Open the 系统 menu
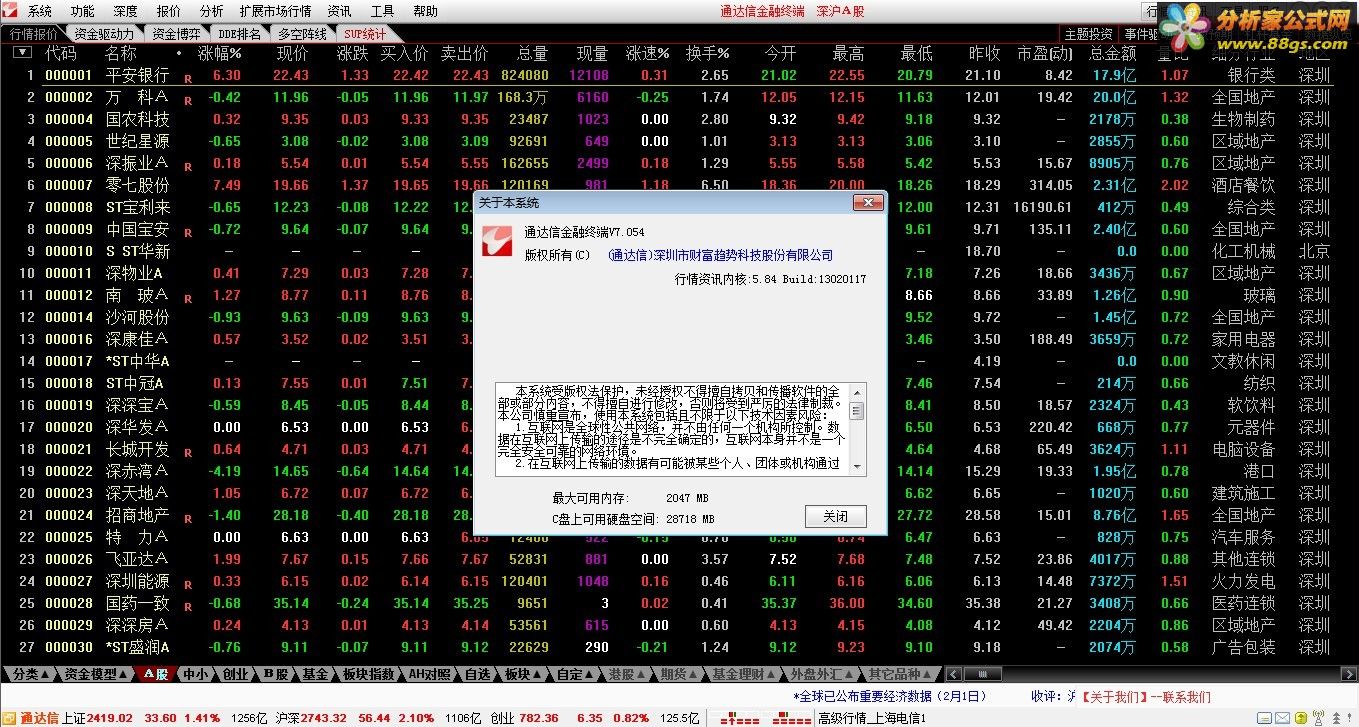This screenshot has height=727, width=1359. pyautogui.click(x=40, y=11)
